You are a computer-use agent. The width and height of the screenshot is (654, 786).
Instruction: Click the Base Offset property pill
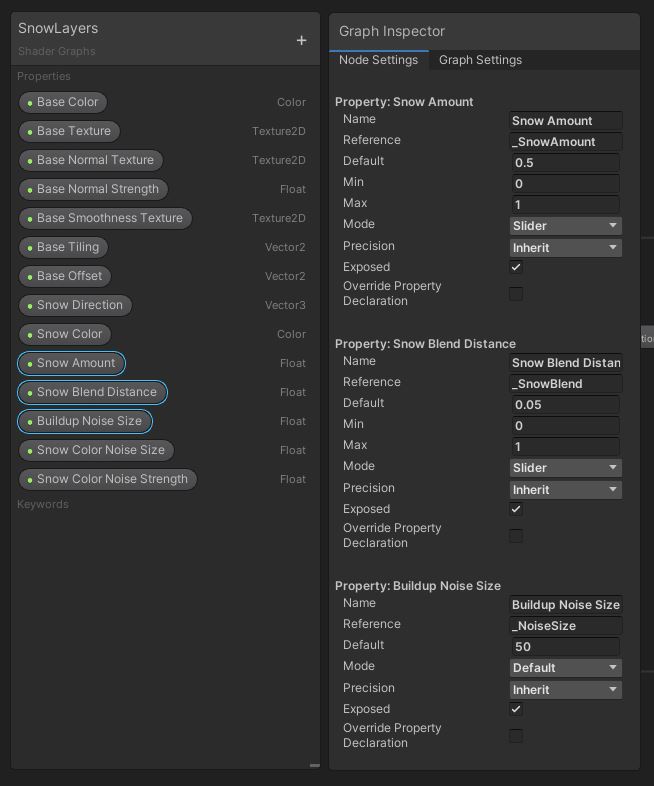click(x=64, y=276)
